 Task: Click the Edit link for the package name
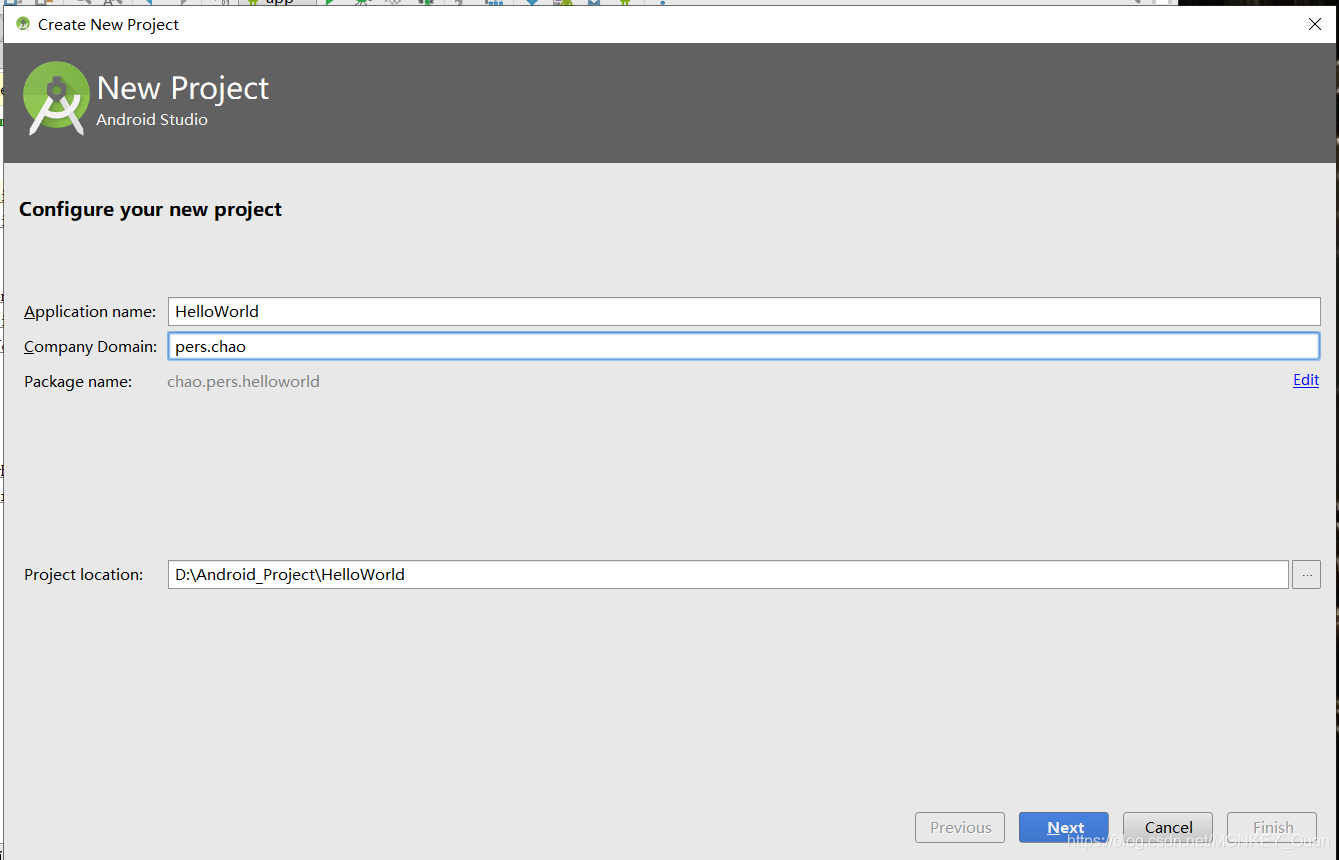pos(1306,380)
